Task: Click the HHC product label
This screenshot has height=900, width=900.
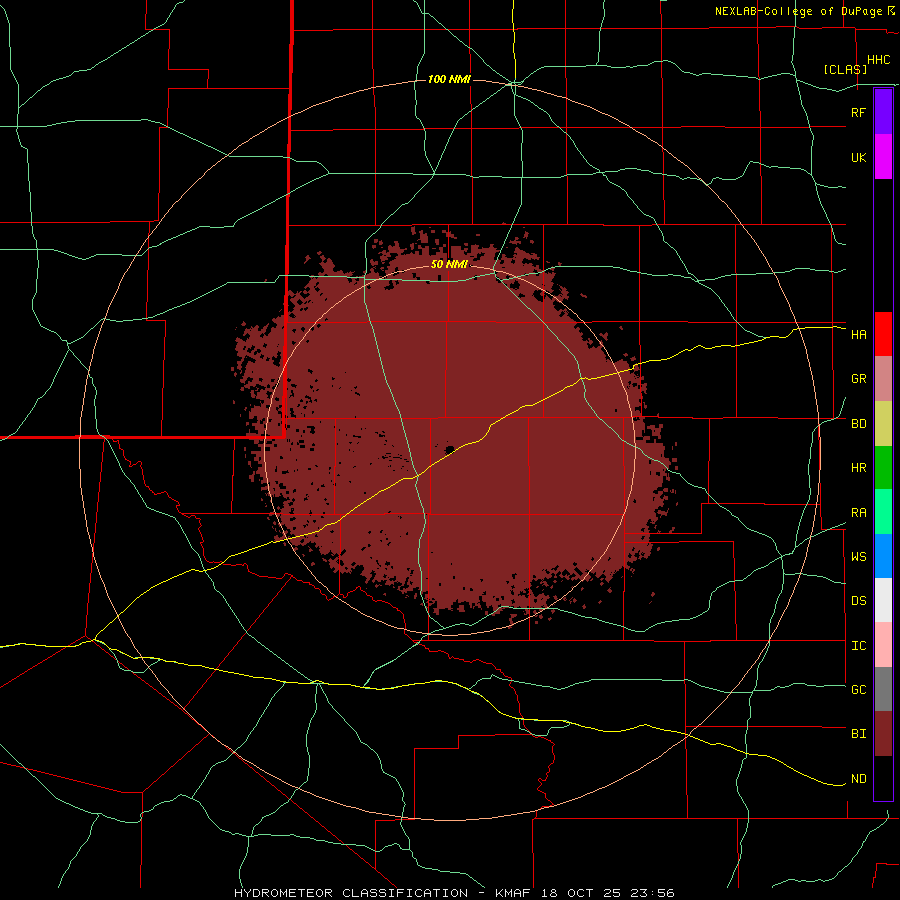Action: (x=878, y=60)
